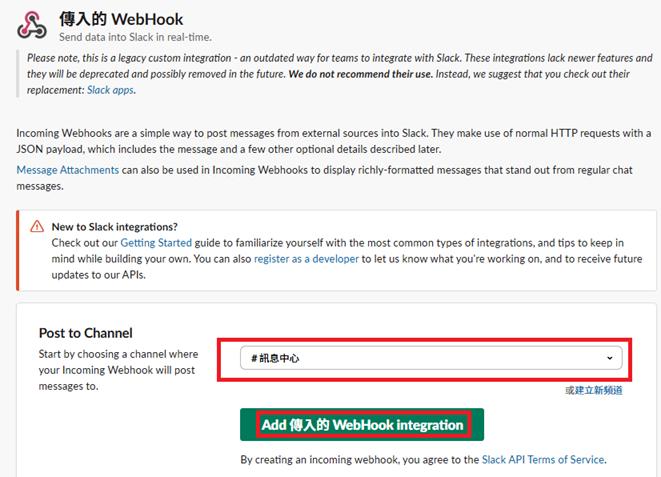Open the #訊息中心 channel selector

(x=430, y=358)
